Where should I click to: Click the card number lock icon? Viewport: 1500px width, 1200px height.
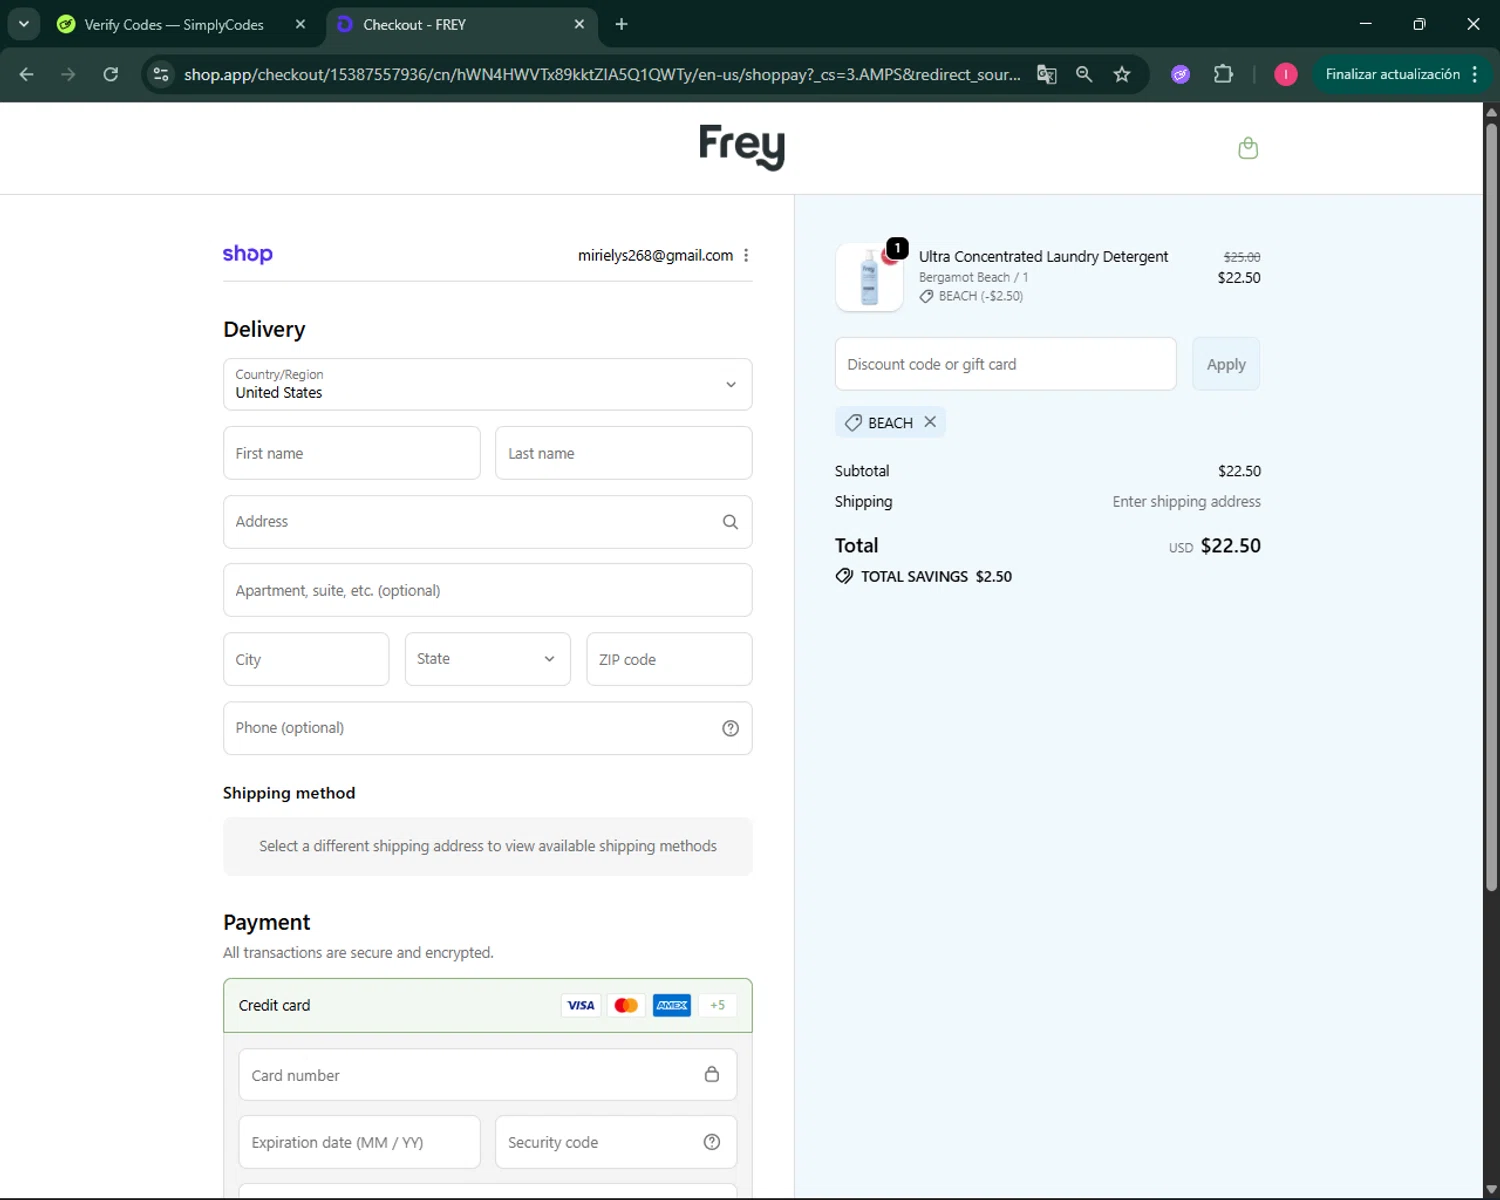tap(712, 1074)
